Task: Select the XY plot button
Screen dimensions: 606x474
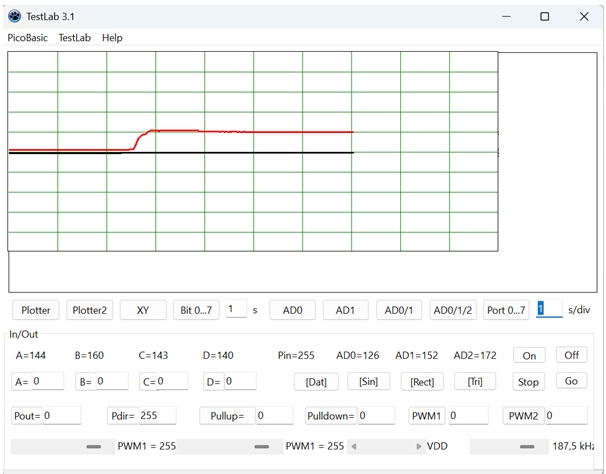Action: [x=143, y=310]
